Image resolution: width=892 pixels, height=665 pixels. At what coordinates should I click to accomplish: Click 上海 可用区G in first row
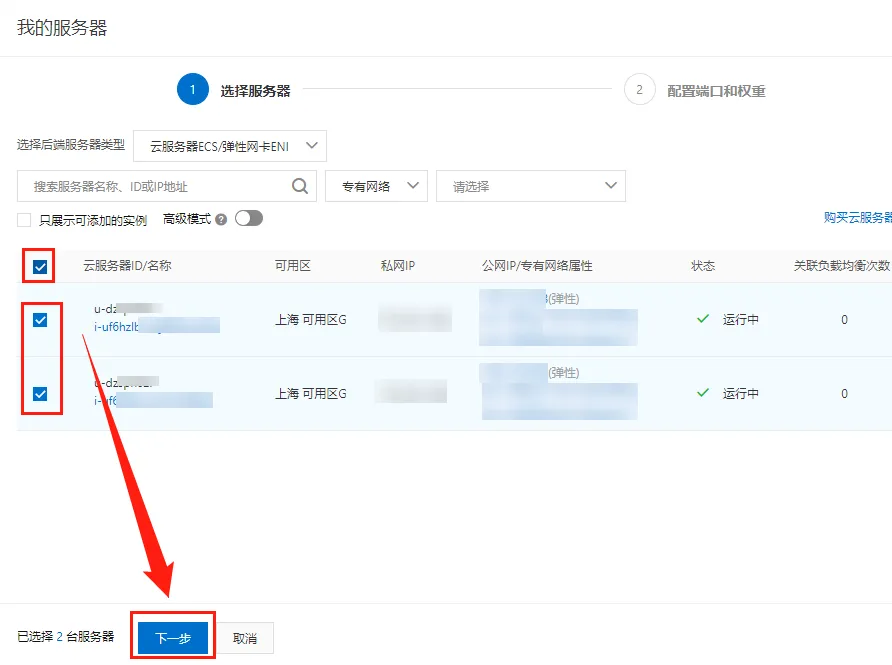click(x=311, y=320)
